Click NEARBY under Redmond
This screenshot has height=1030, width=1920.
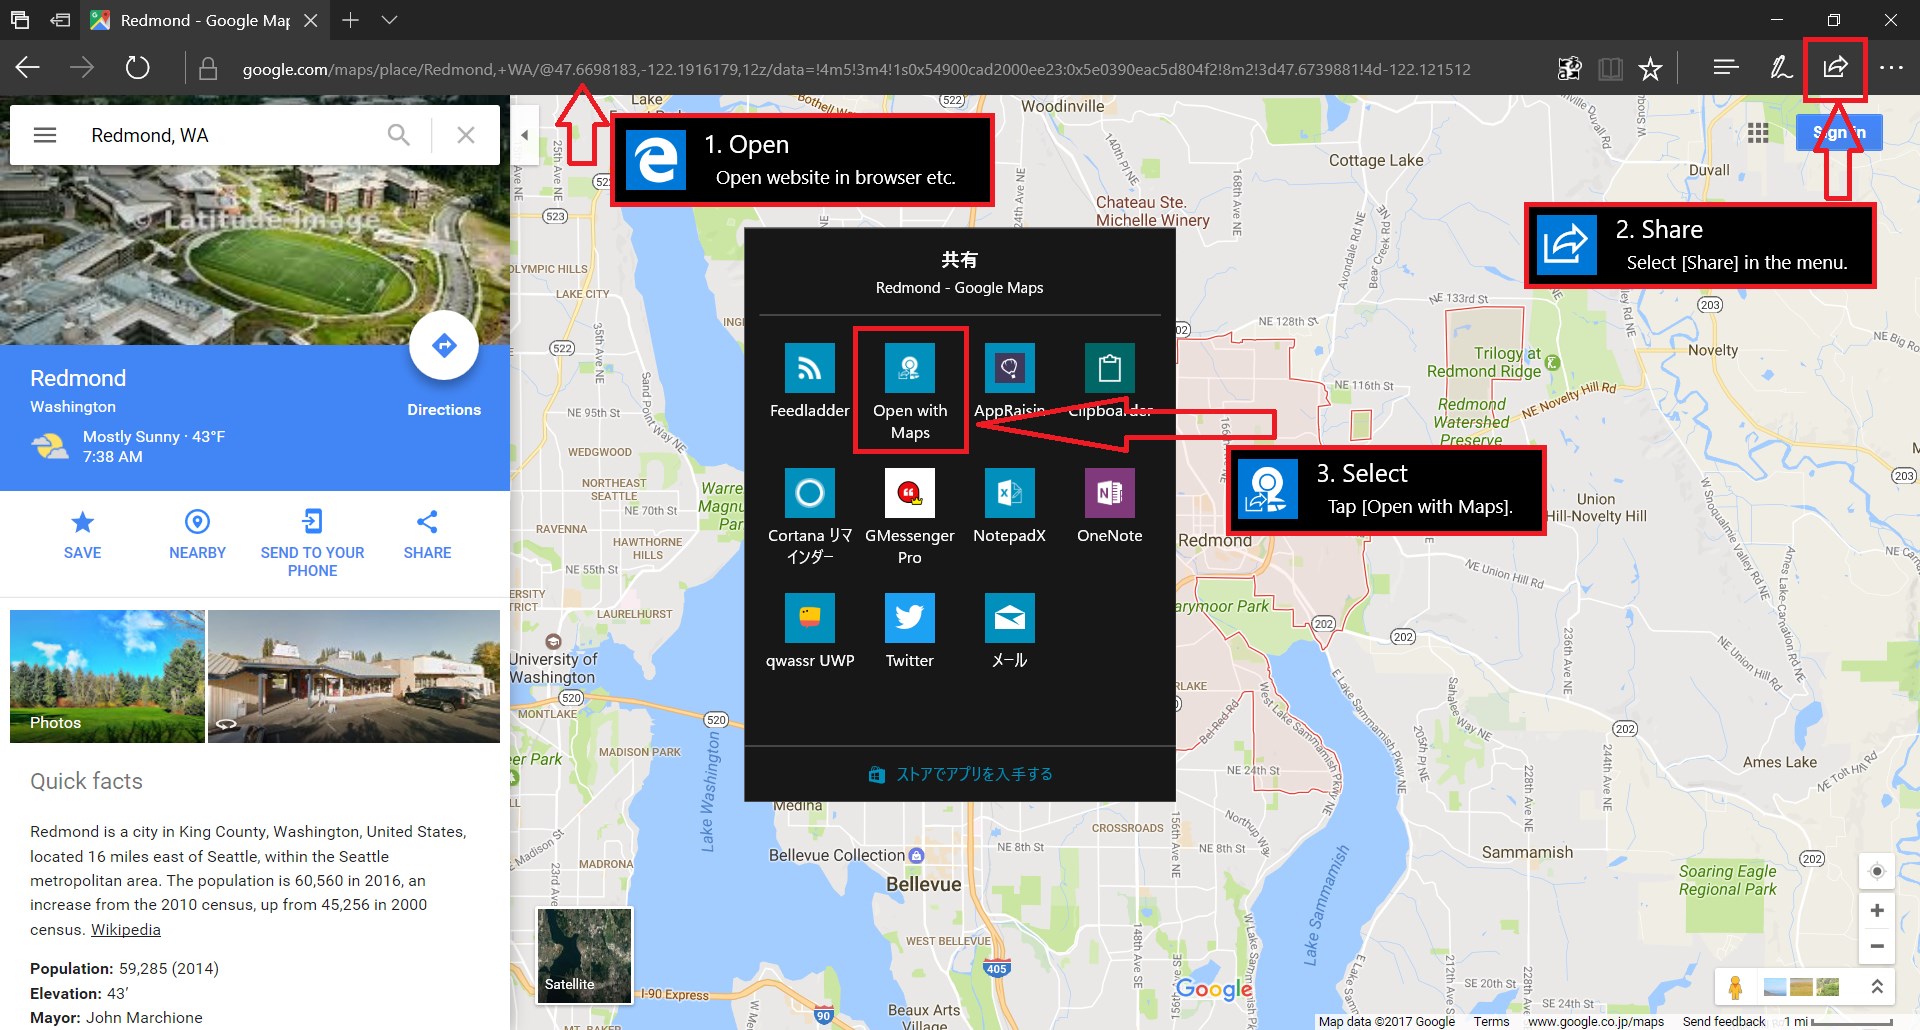click(x=197, y=534)
